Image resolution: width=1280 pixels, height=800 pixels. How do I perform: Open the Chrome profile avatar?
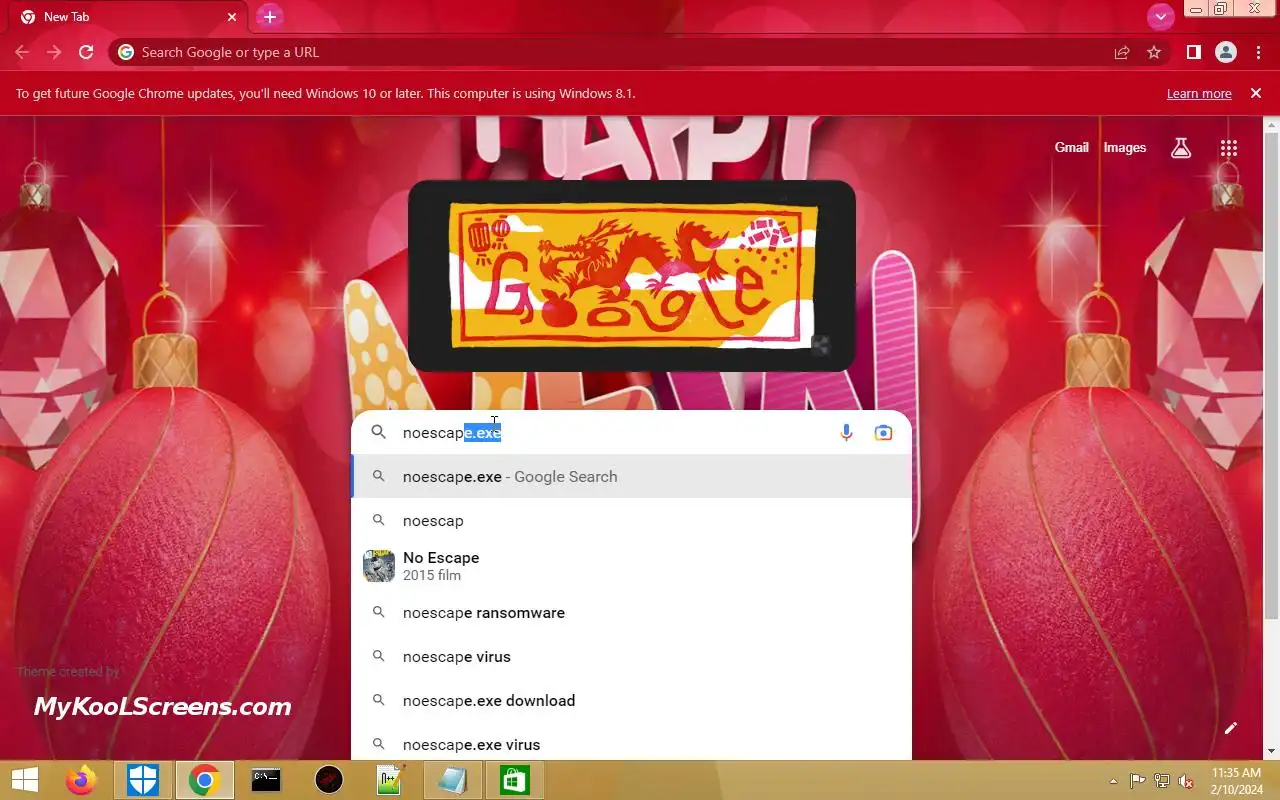(1226, 52)
